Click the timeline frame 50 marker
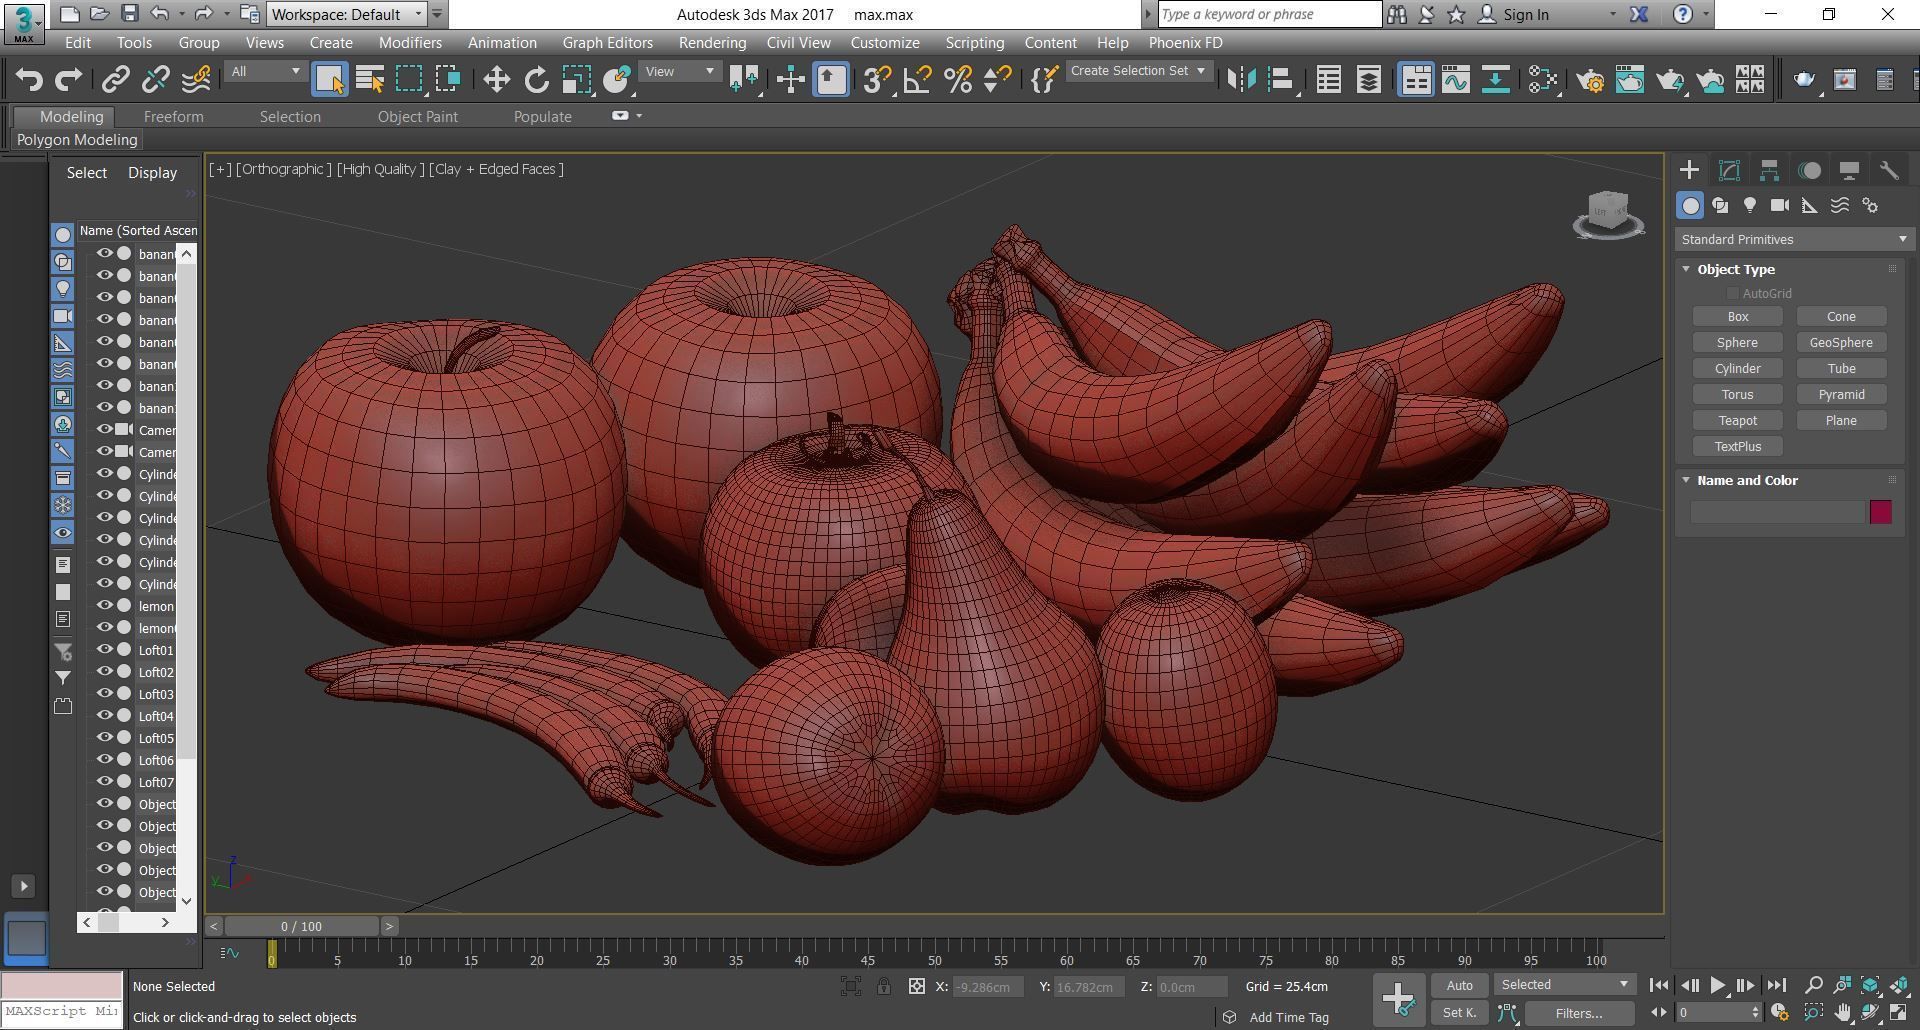 (934, 960)
